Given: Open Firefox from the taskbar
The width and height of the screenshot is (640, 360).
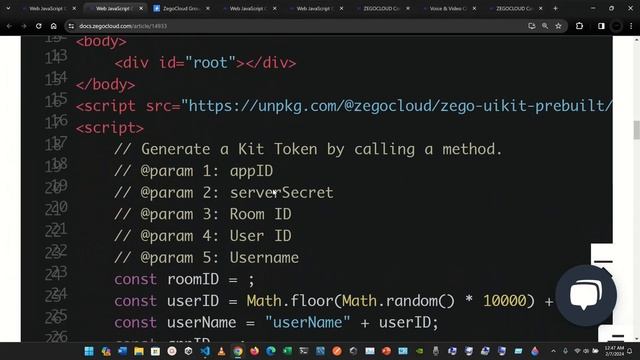Looking at the screenshot, I should tap(255, 351).
